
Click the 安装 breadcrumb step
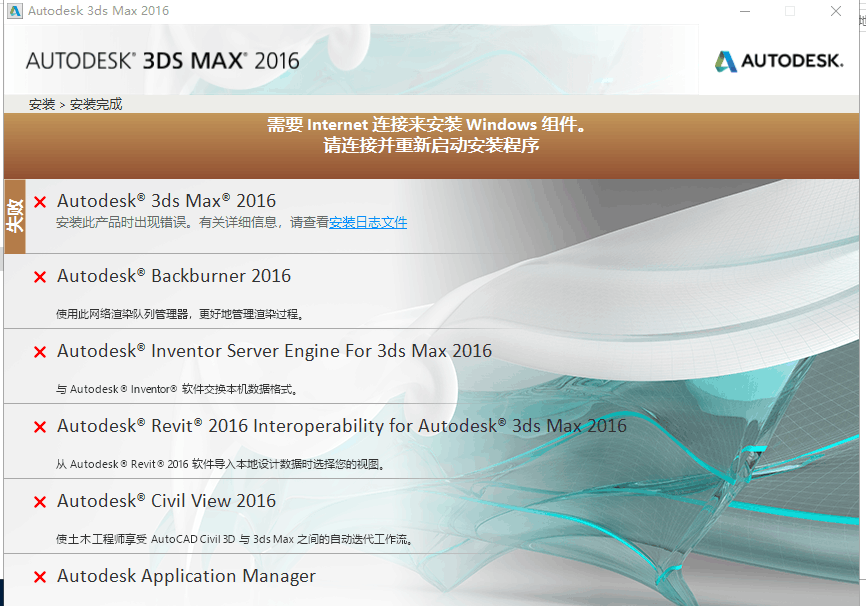click(42, 104)
